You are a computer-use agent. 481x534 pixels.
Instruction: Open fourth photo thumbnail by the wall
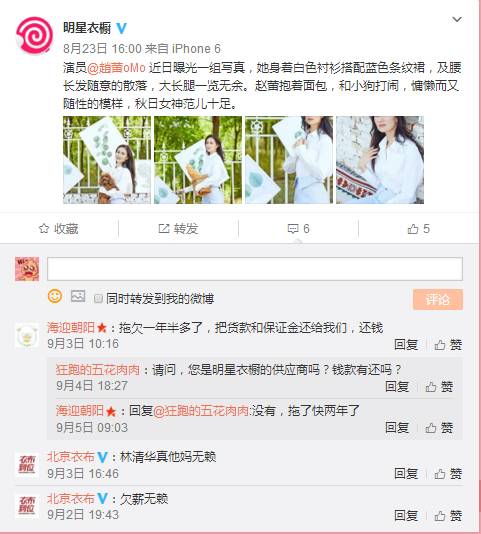[x=380, y=160]
